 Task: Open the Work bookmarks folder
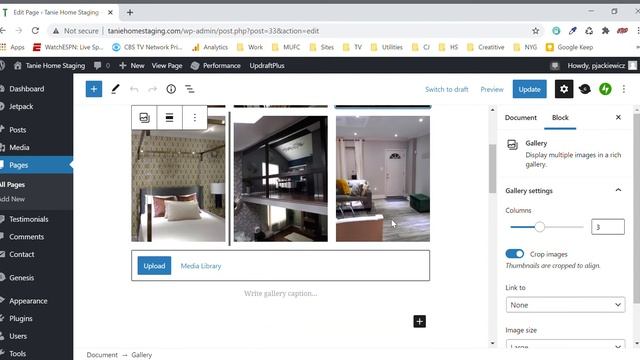pyautogui.click(x=250, y=47)
